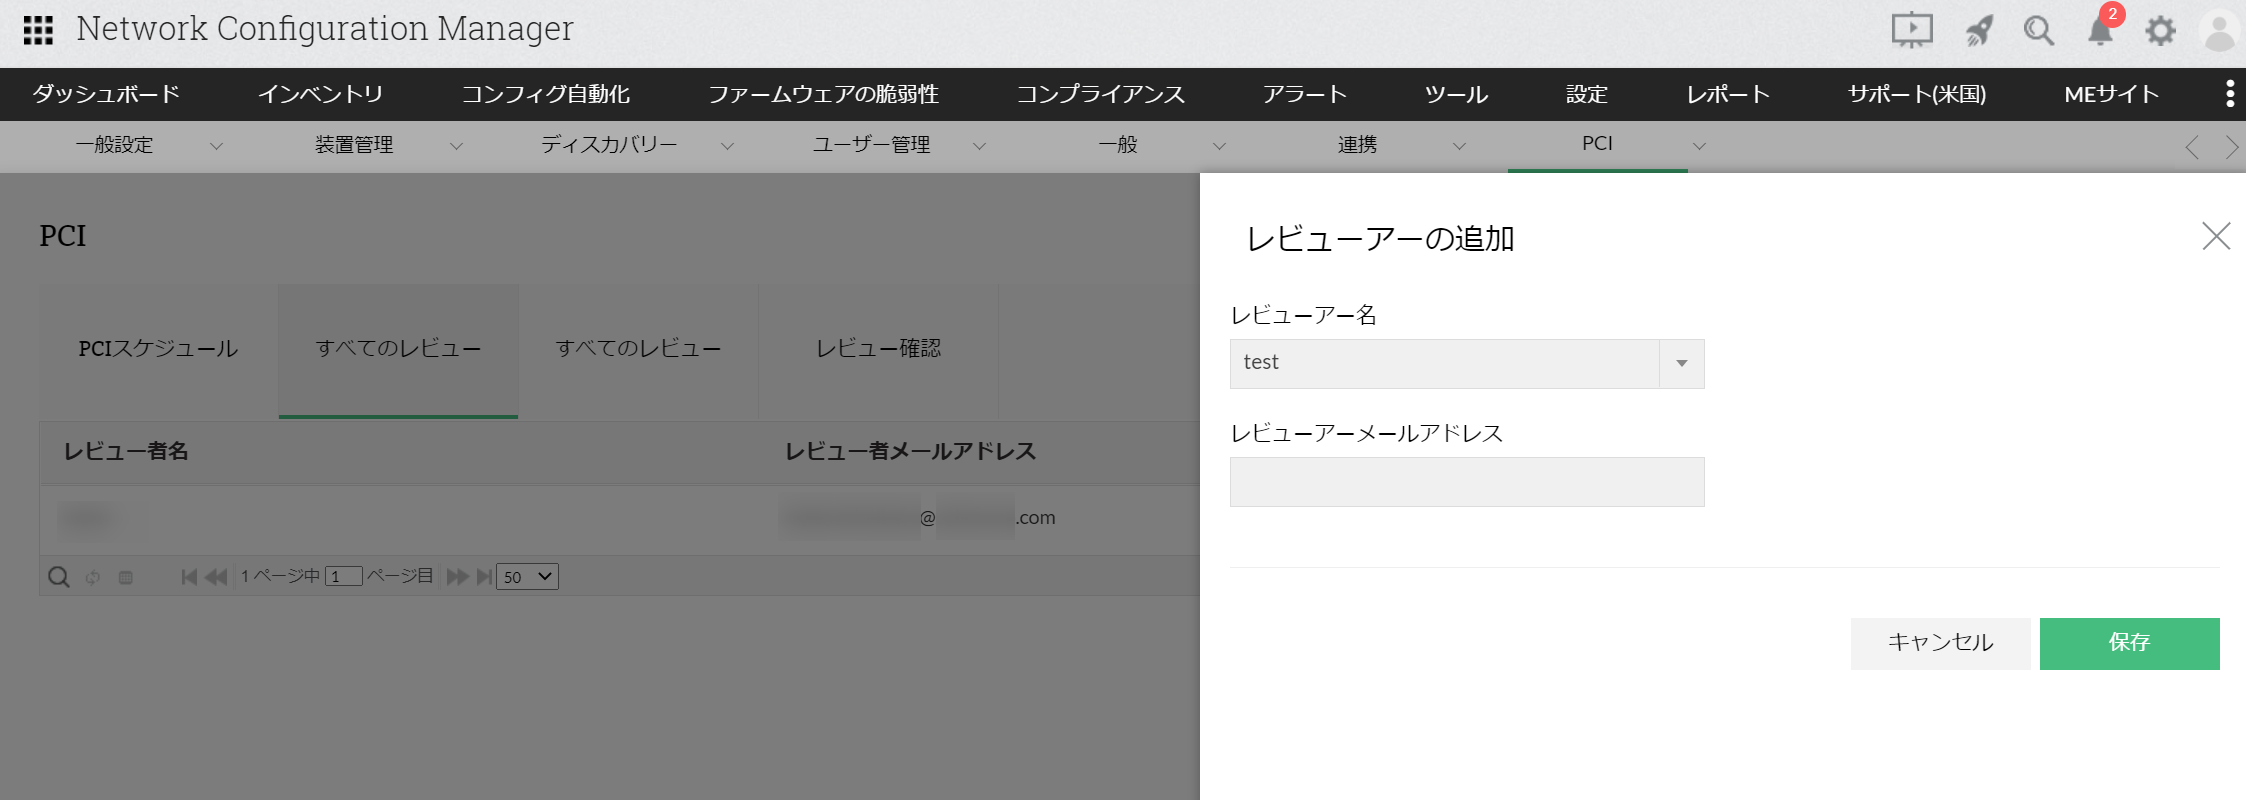The width and height of the screenshot is (2246, 800).
Task: Open the インベントリ menu
Action: tap(321, 94)
